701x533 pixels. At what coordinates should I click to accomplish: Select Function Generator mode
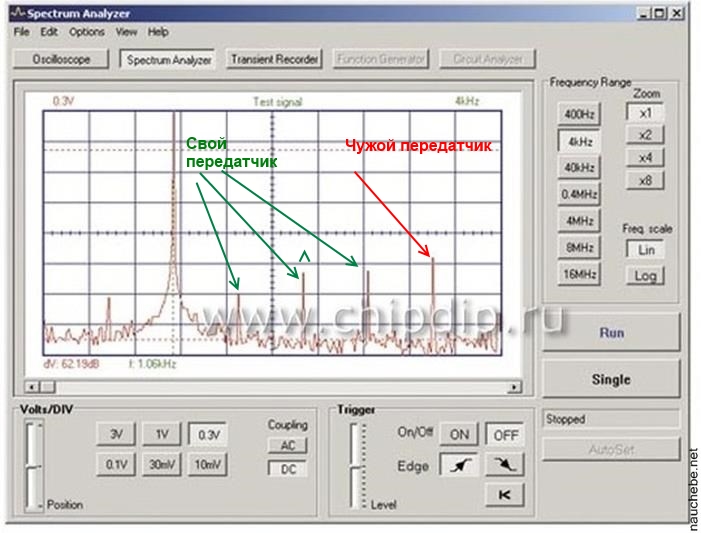[x=380, y=59]
